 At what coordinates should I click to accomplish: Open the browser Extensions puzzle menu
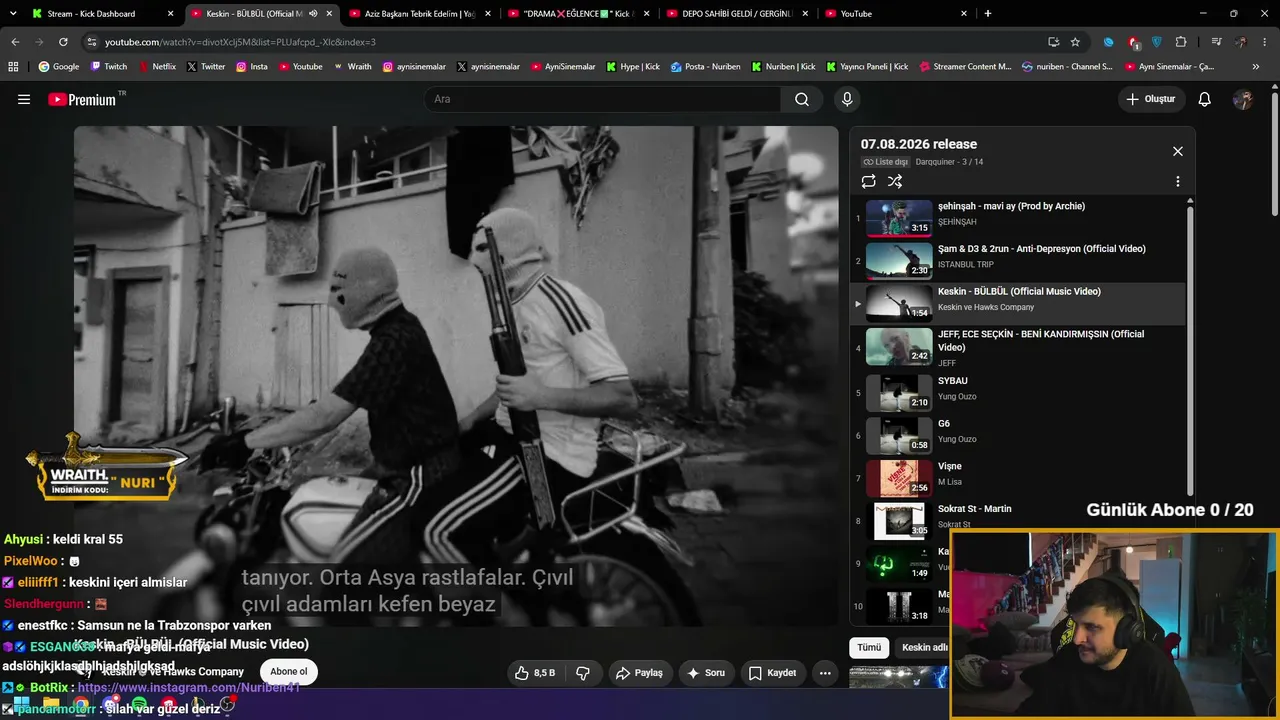(1181, 42)
